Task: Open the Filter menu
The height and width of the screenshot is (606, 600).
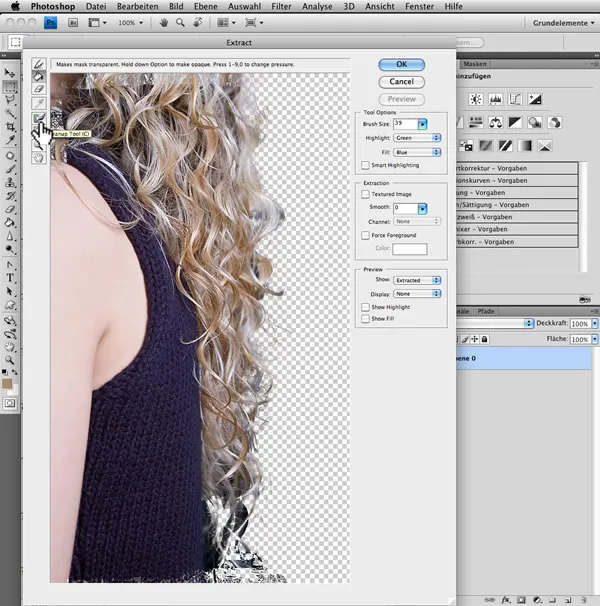Action: tap(281, 6)
